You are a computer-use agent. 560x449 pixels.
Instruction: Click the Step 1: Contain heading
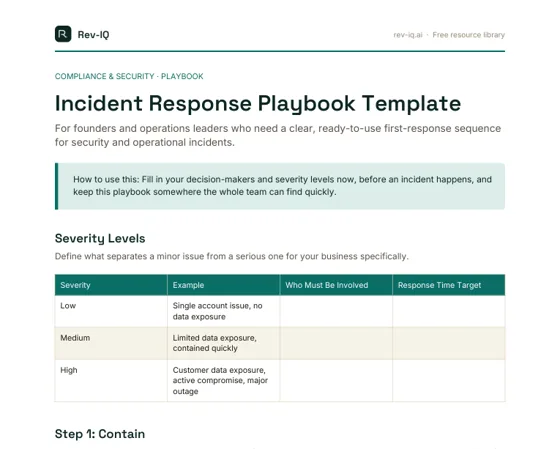pyautogui.click(x=100, y=434)
